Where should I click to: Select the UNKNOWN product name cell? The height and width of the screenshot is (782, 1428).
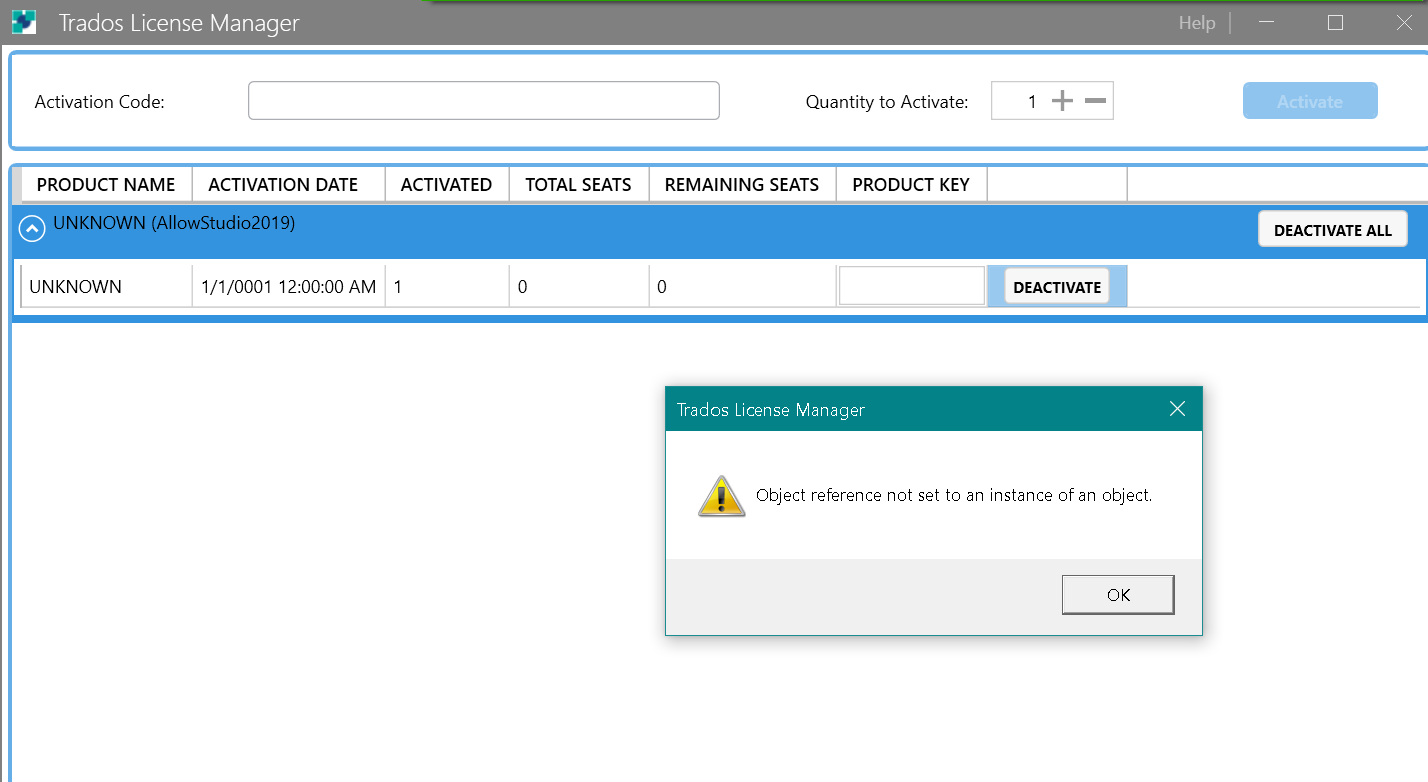[107, 287]
